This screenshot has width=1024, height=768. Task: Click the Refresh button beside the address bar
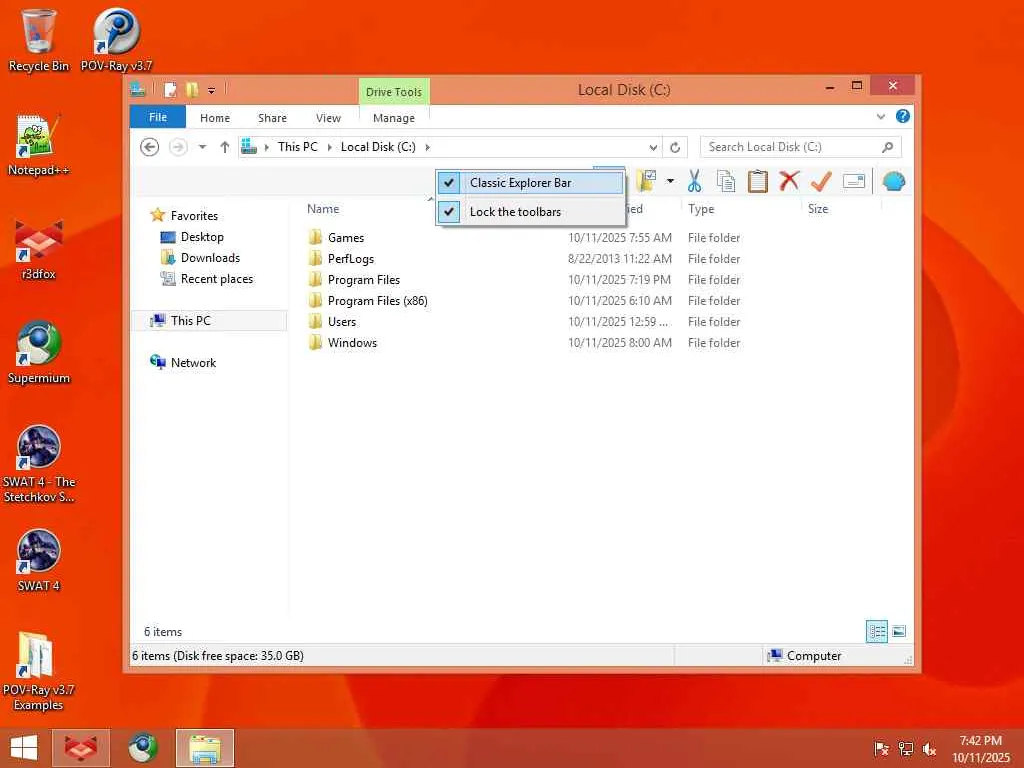[675, 148]
